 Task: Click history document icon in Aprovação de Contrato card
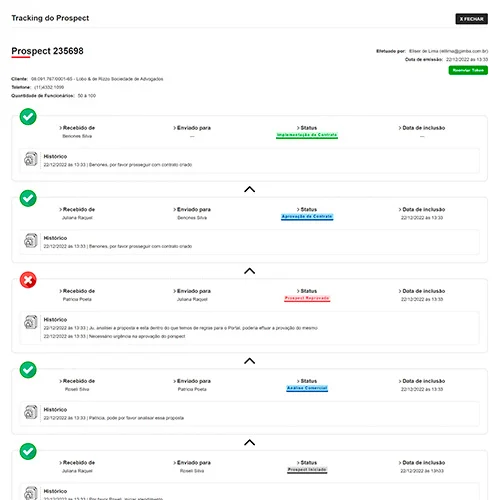tap(31, 241)
